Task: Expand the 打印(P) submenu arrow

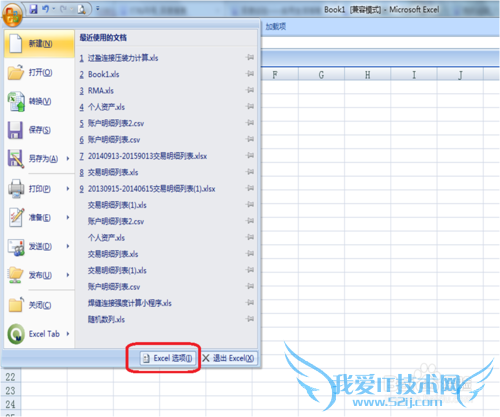Action: 68,189
